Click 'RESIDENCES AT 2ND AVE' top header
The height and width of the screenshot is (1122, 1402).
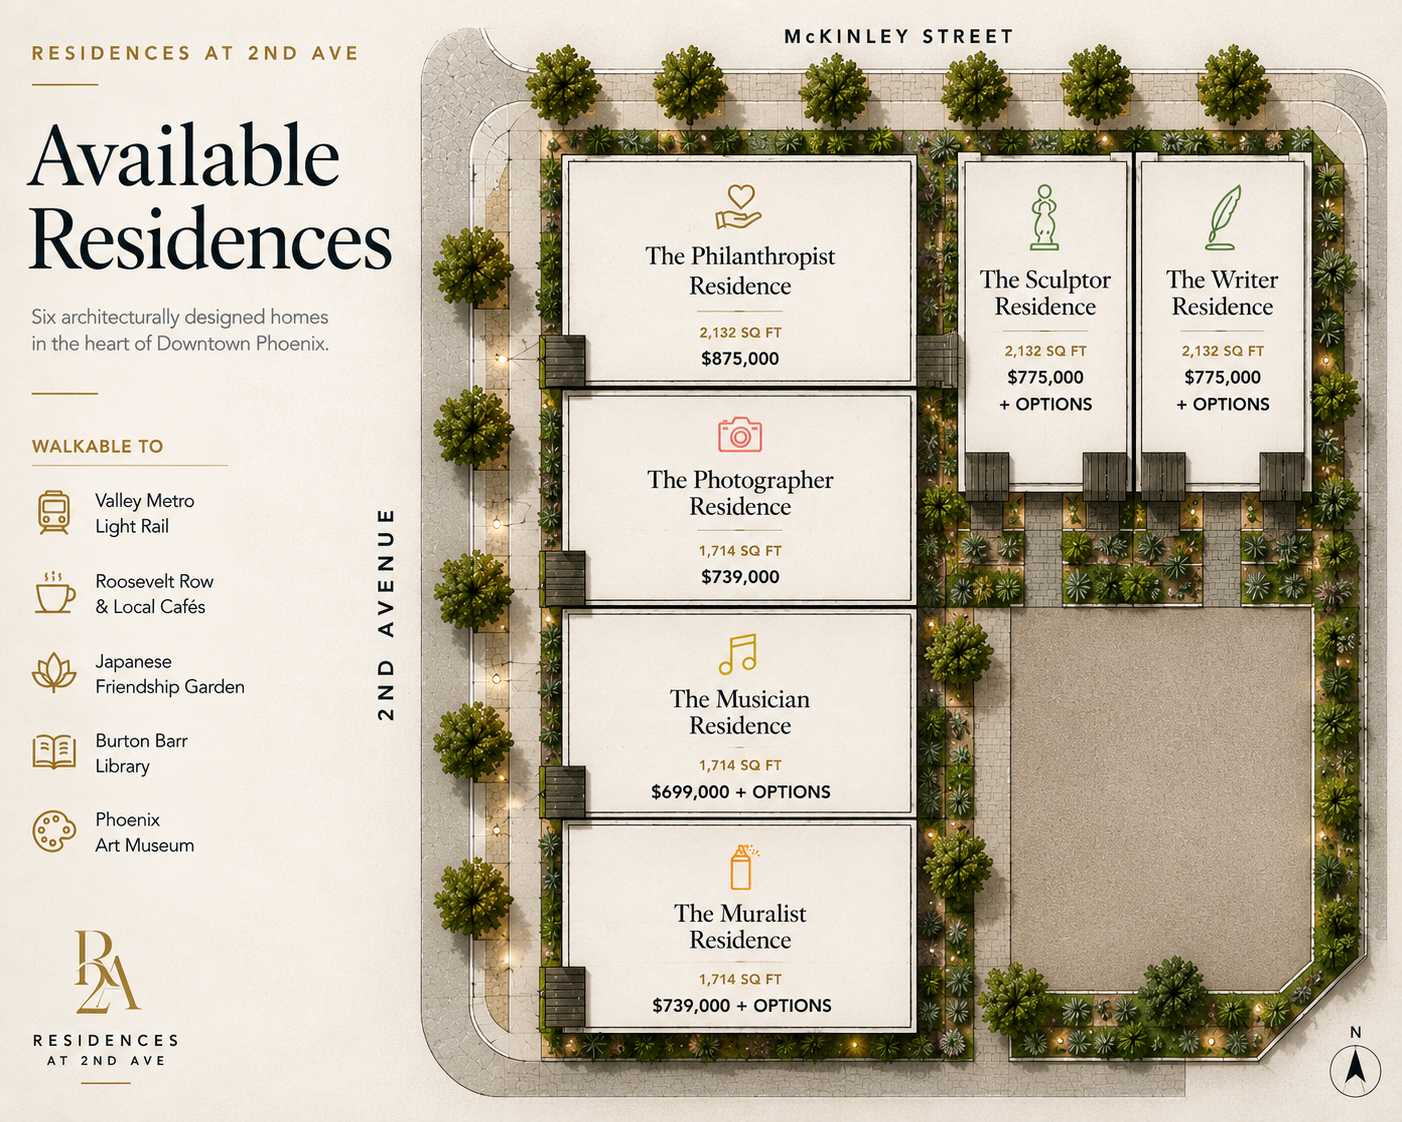point(195,53)
